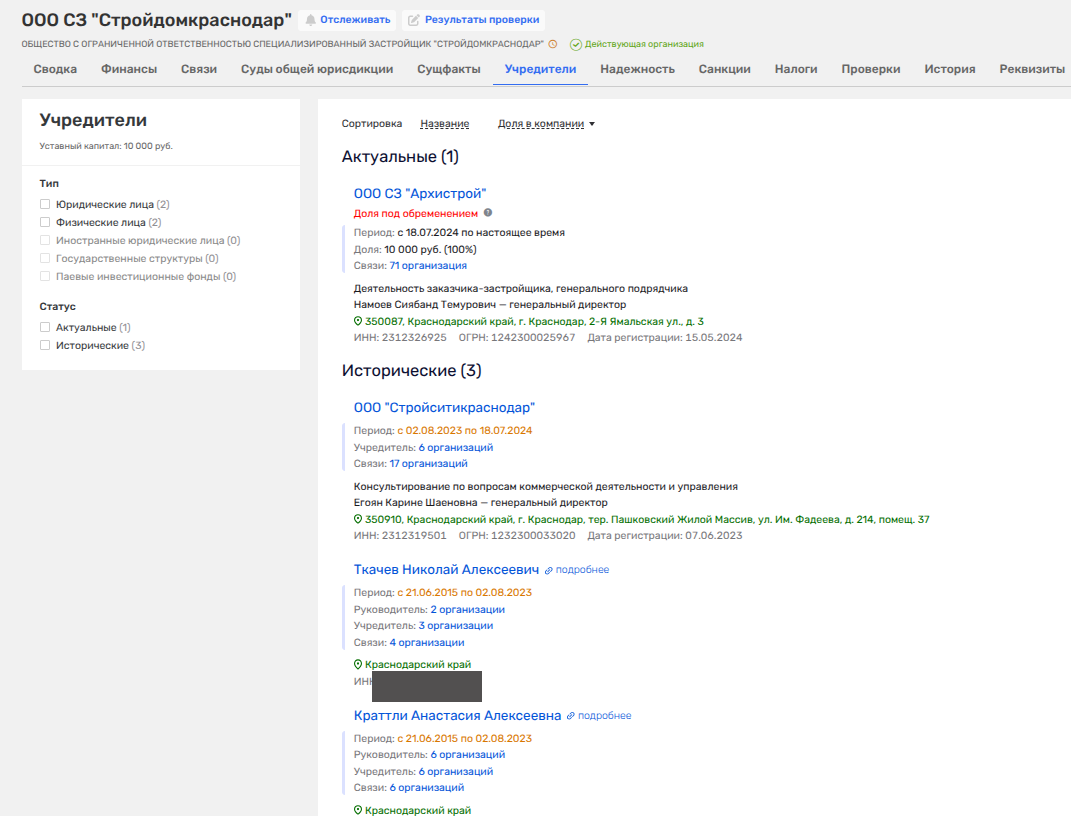Image resolution: width=1071 pixels, height=816 pixels.
Task: Click the Доля под обременением warning text
Action: (416, 213)
